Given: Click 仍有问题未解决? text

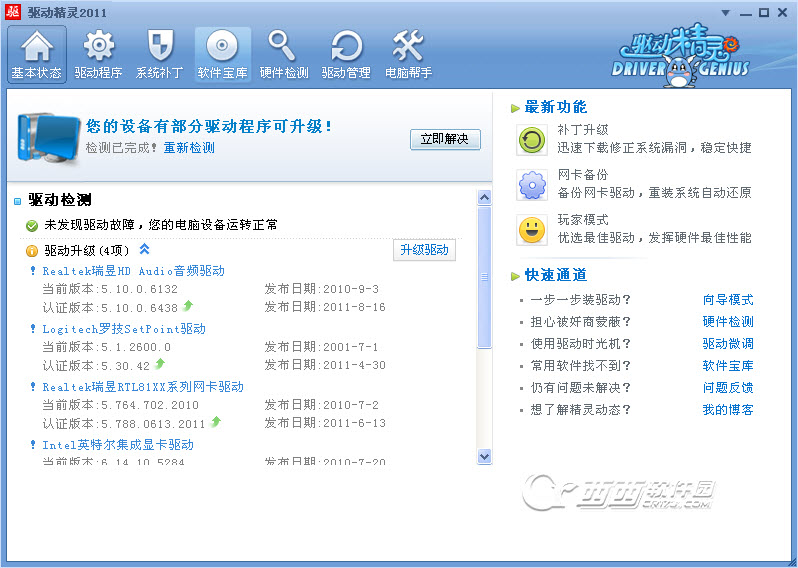Looking at the screenshot, I should point(581,388).
